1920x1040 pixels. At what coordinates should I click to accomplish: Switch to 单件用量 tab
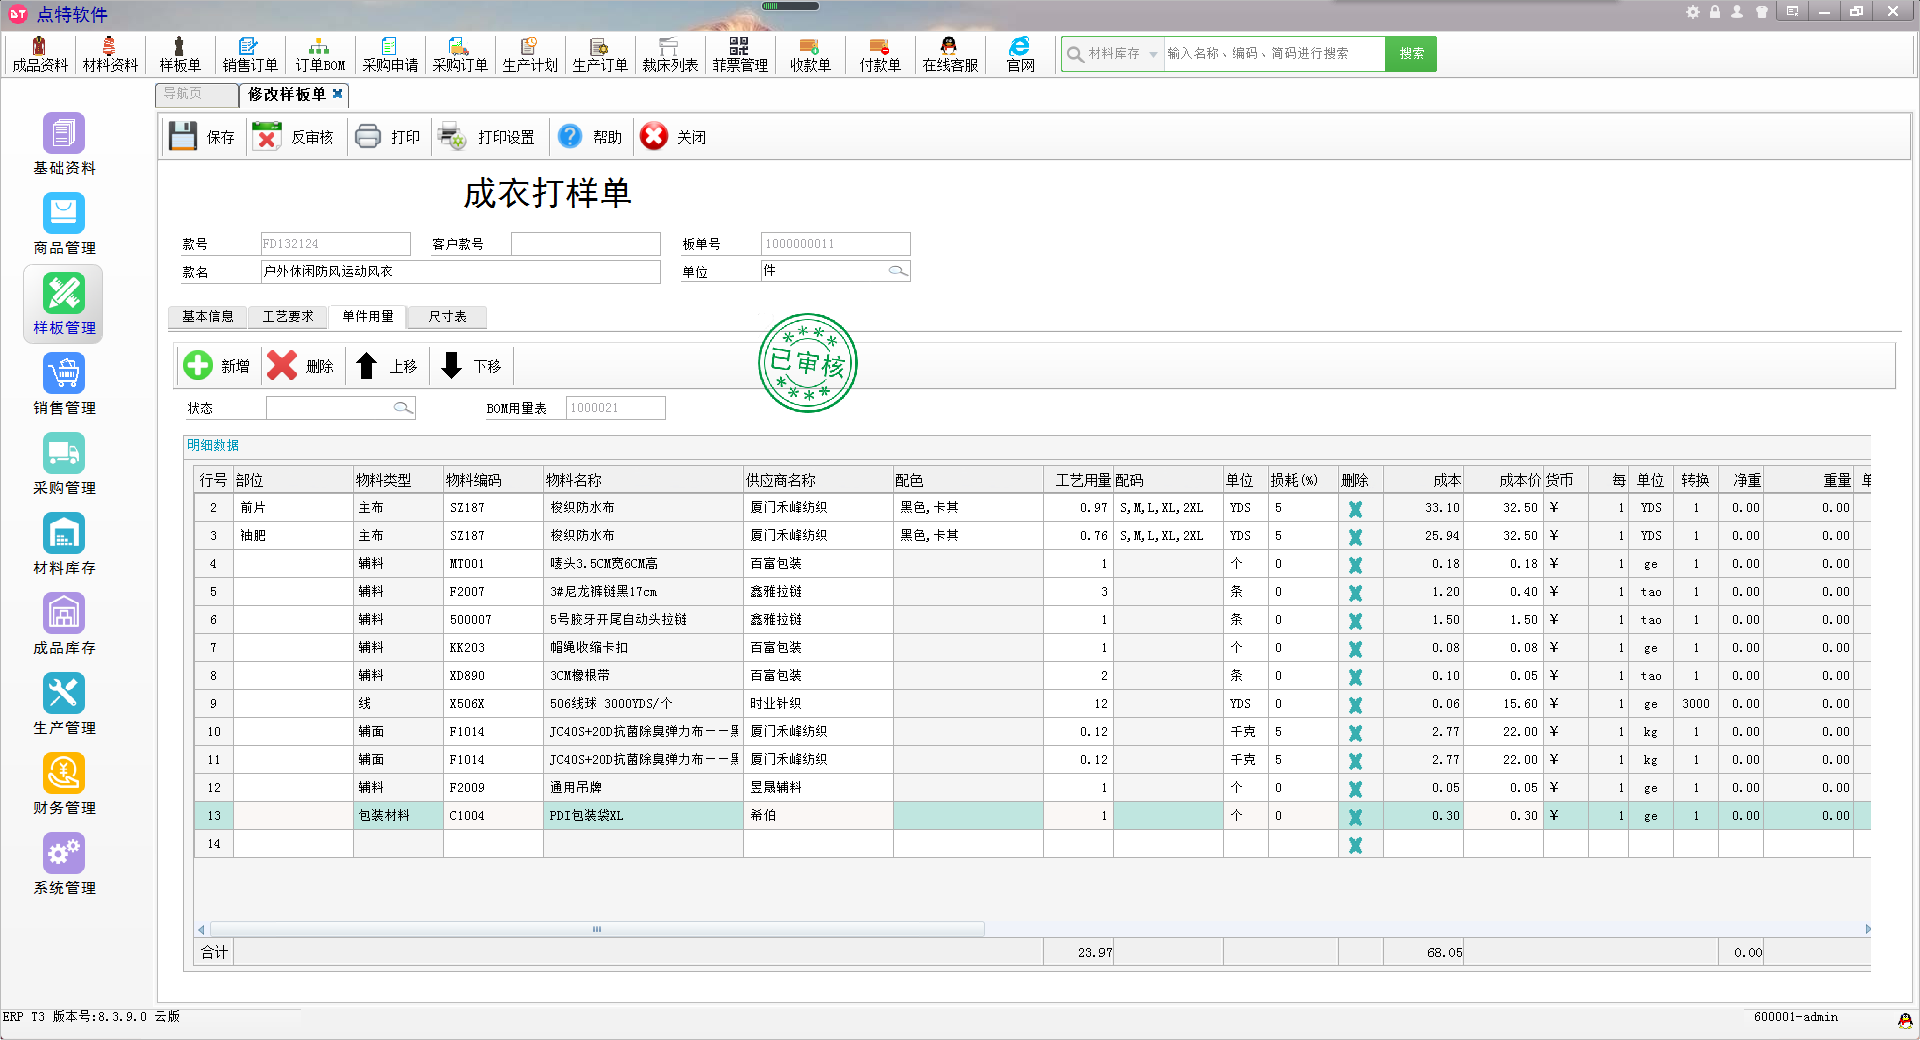[368, 316]
